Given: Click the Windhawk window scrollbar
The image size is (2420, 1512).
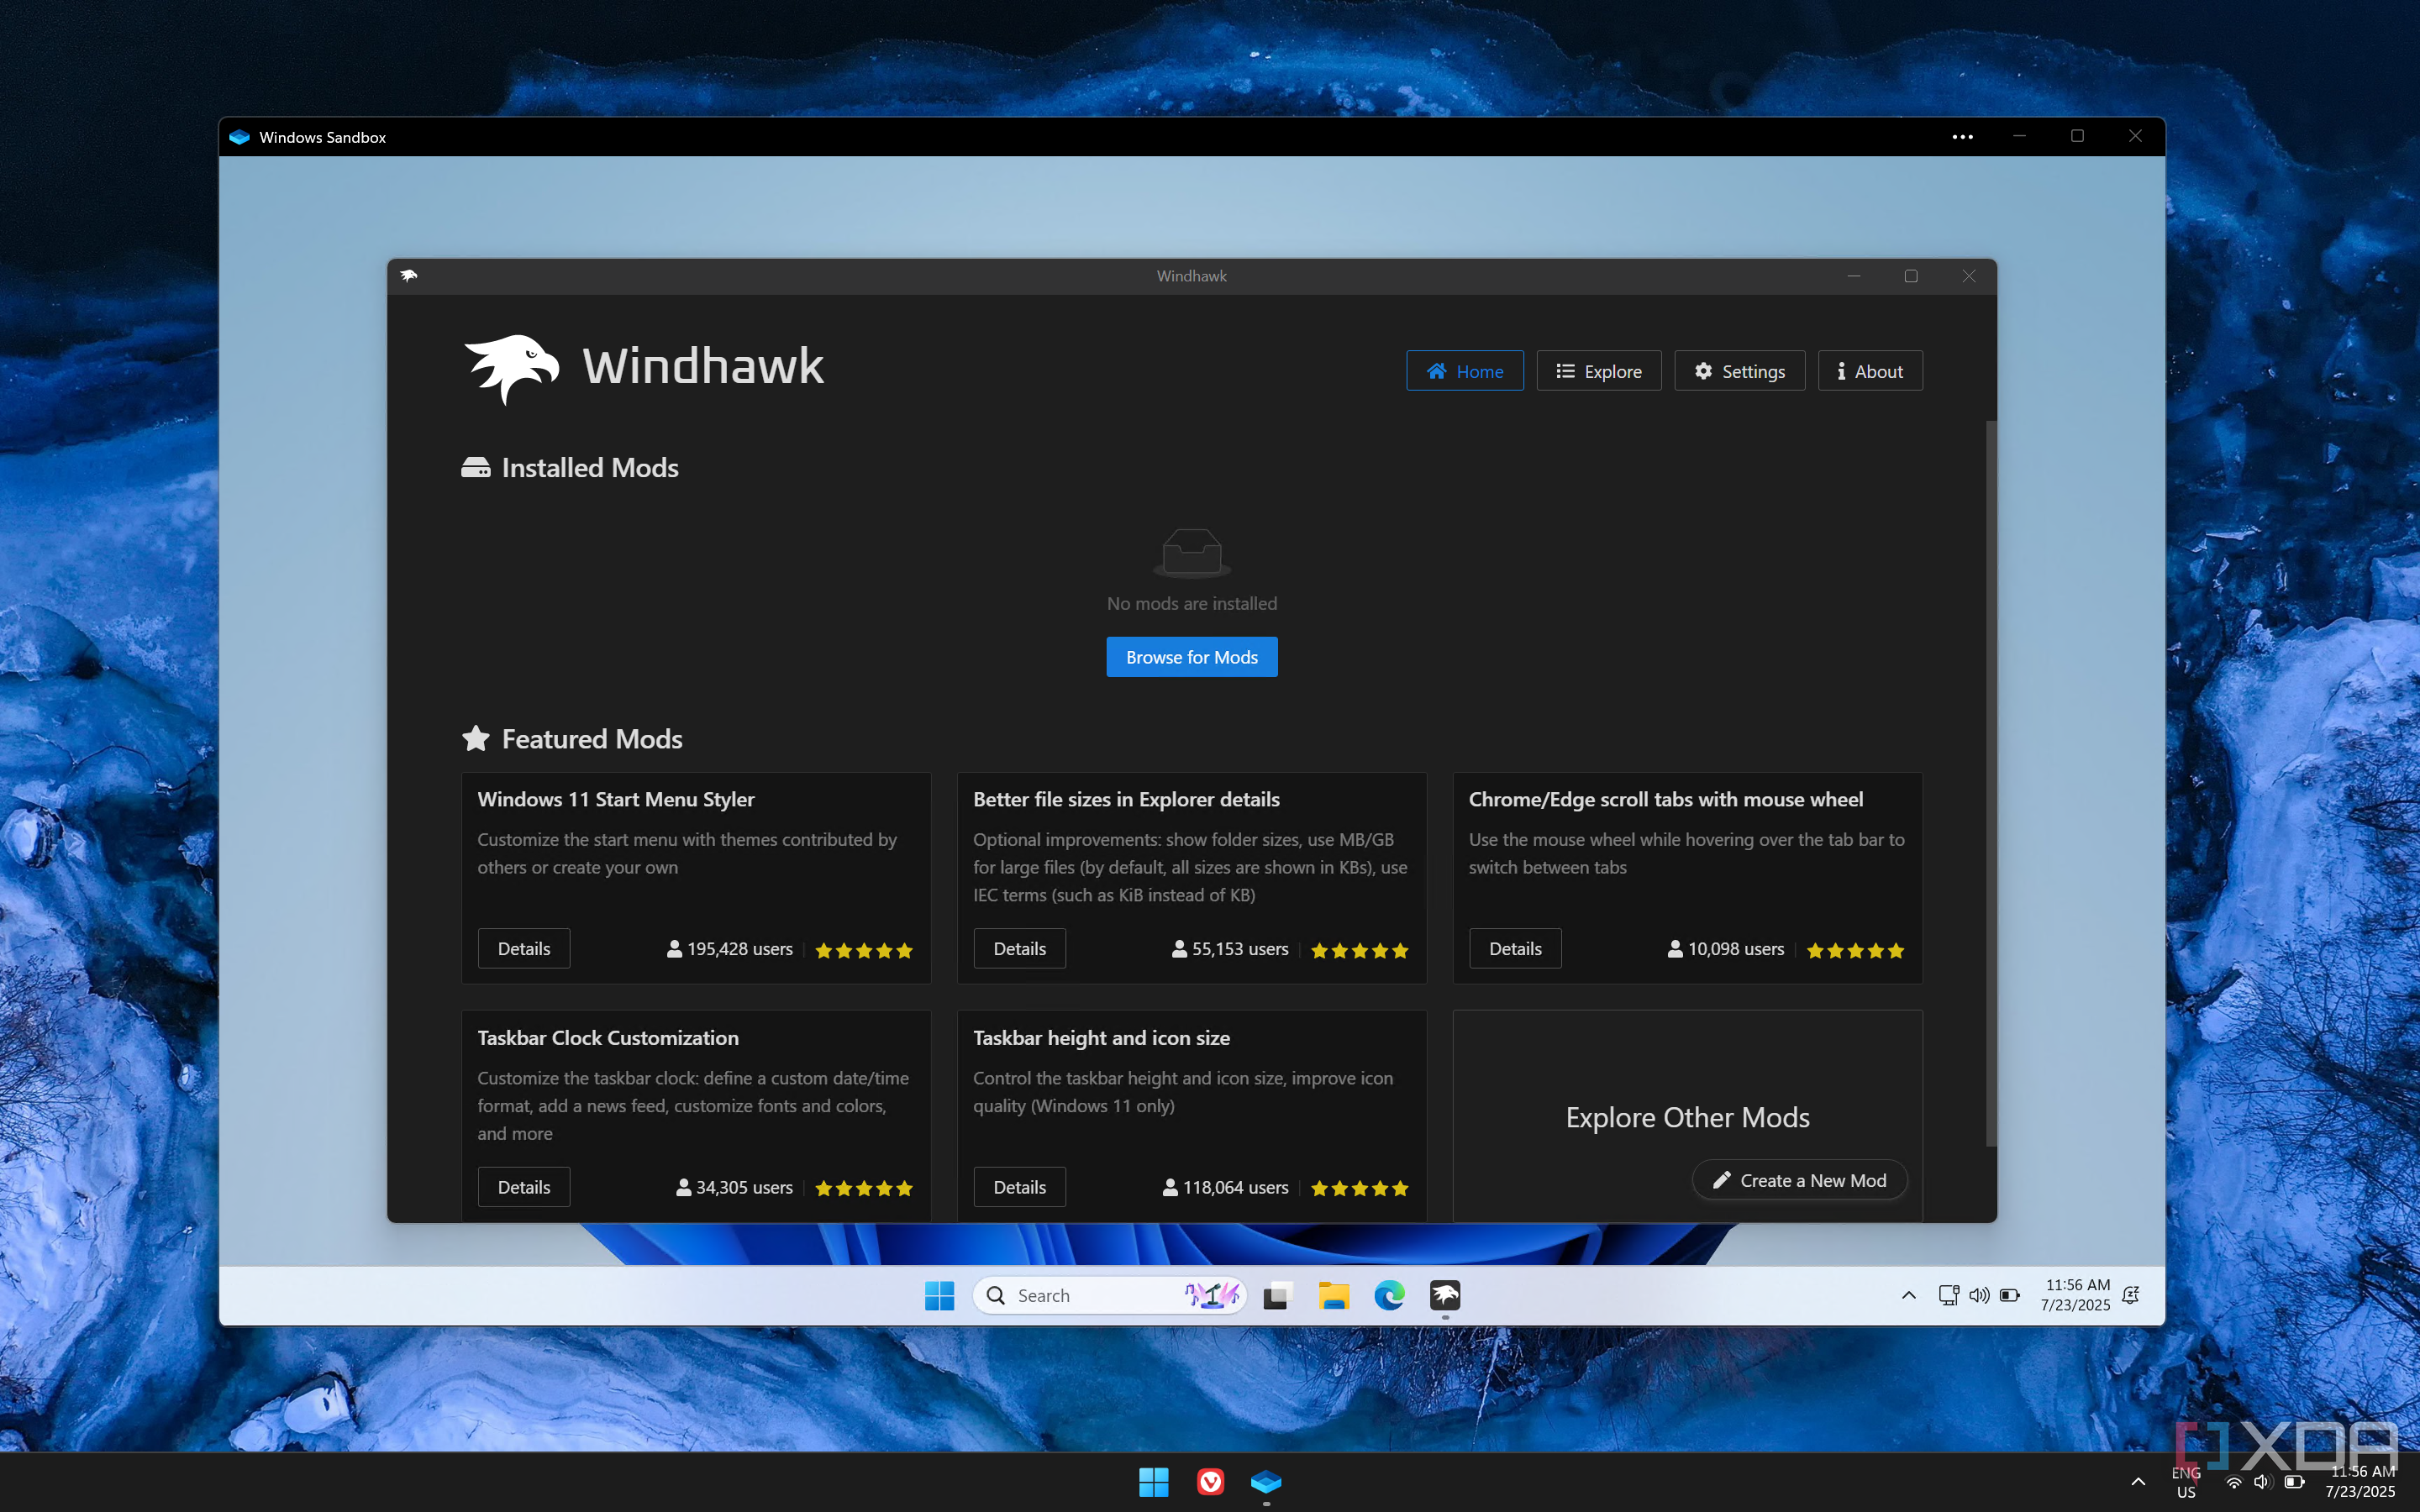Looking at the screenshot, I should [1990, 783].
